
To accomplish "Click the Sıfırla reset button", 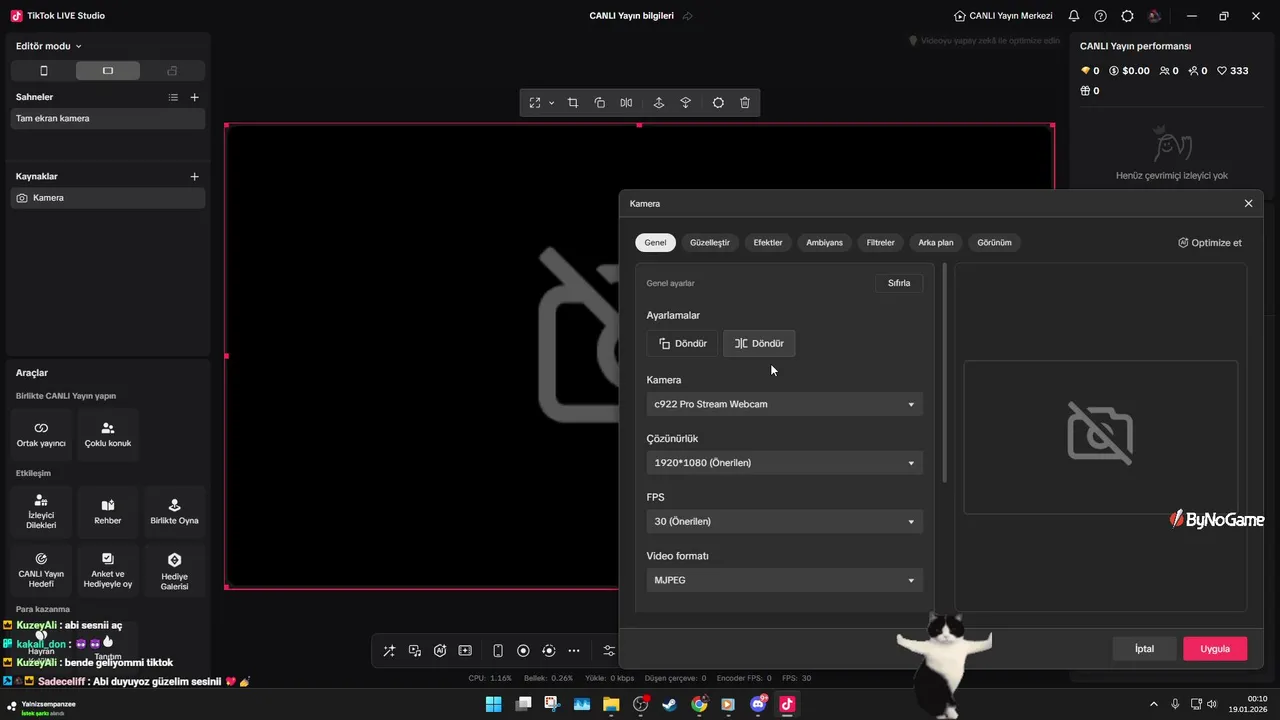I will (x=899, y=283).
